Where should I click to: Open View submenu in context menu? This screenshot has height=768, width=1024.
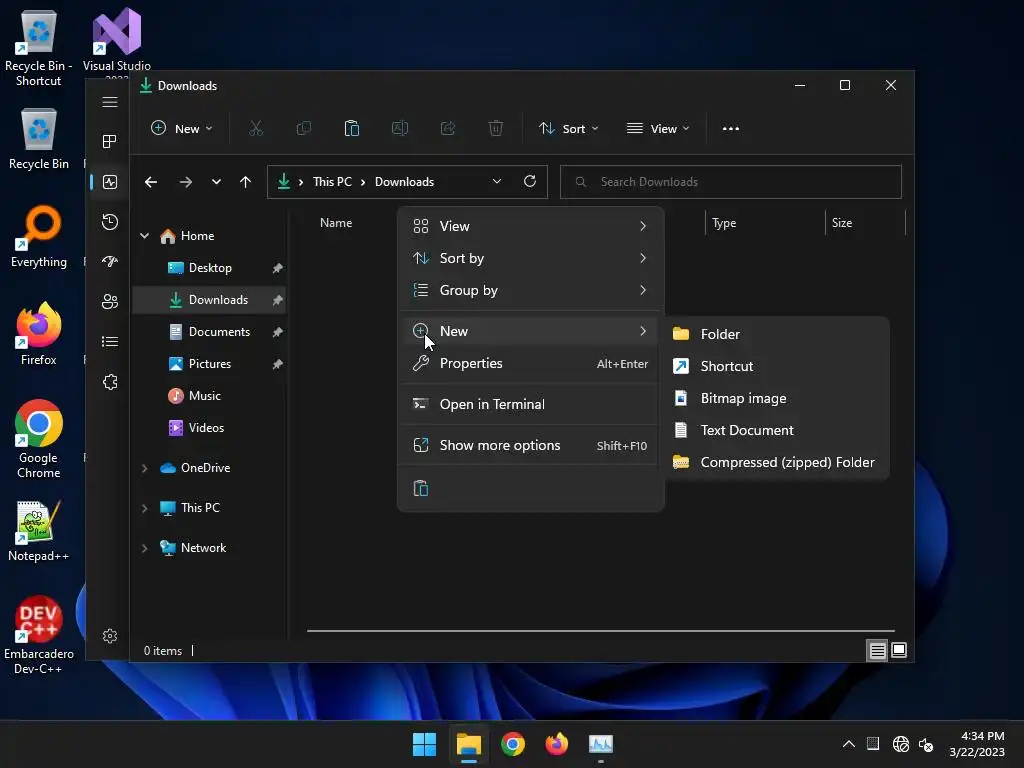(530, 226)
